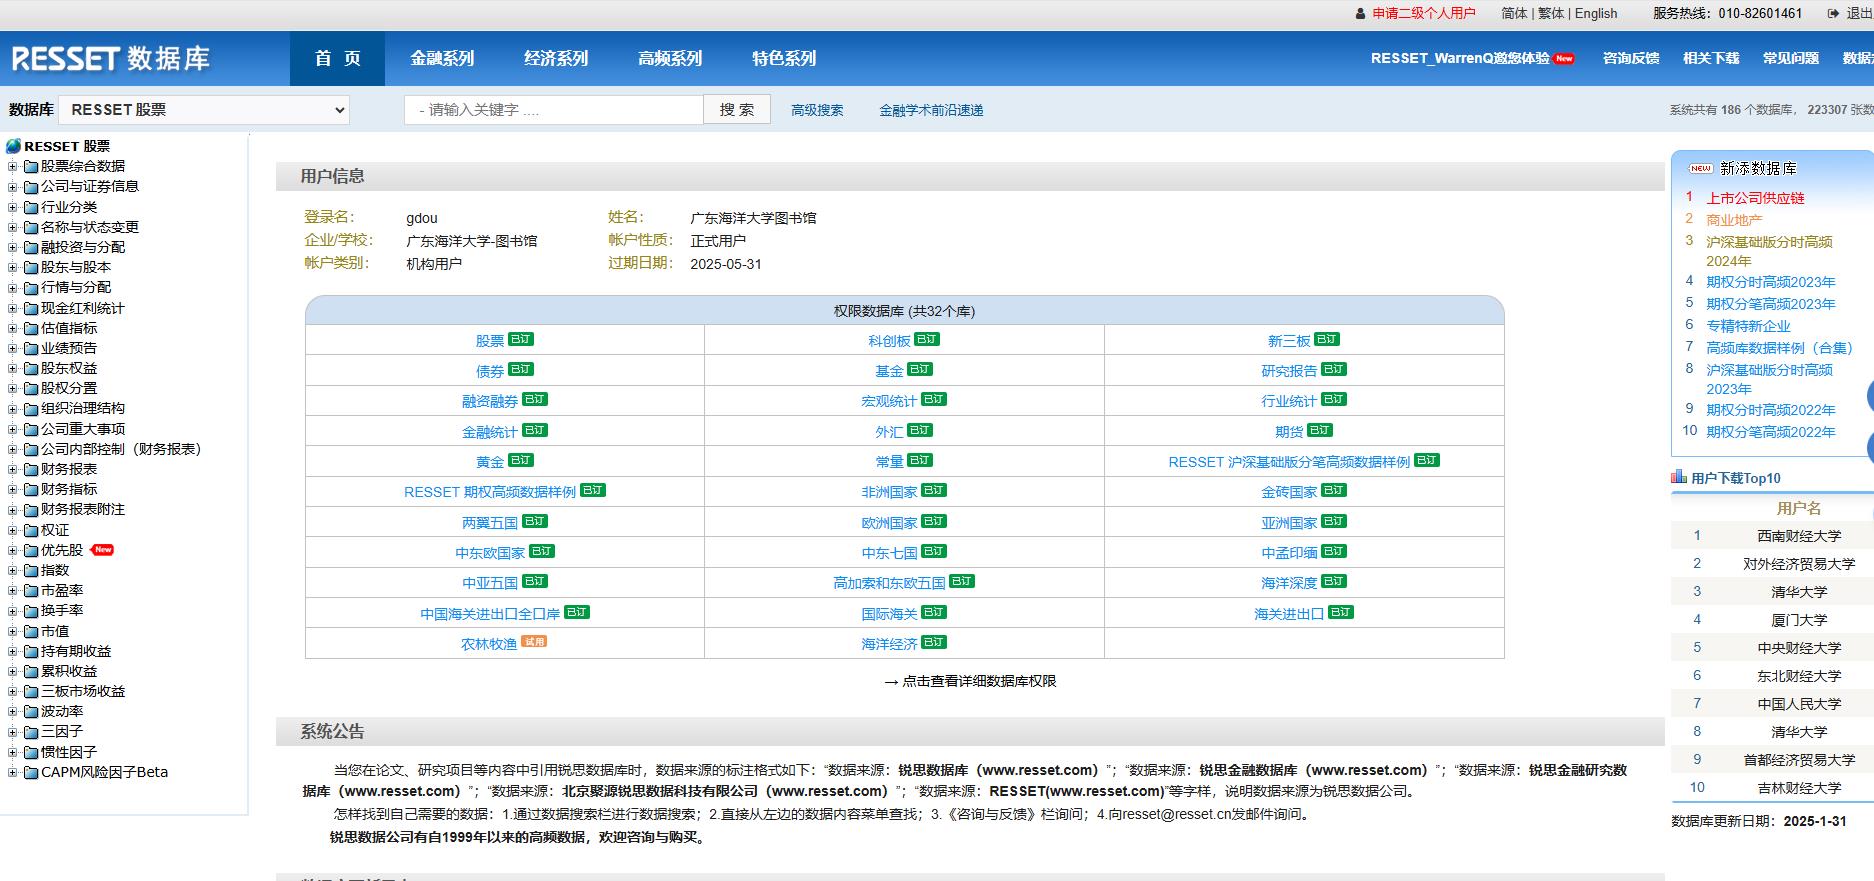Click folder icon beside 市盈率
Screen dimensions: 1874x881
[x=30, y=591]
